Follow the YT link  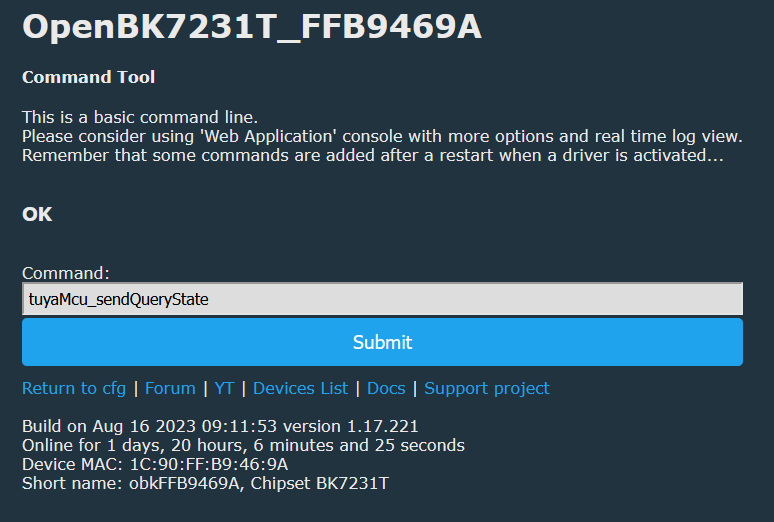224,388
